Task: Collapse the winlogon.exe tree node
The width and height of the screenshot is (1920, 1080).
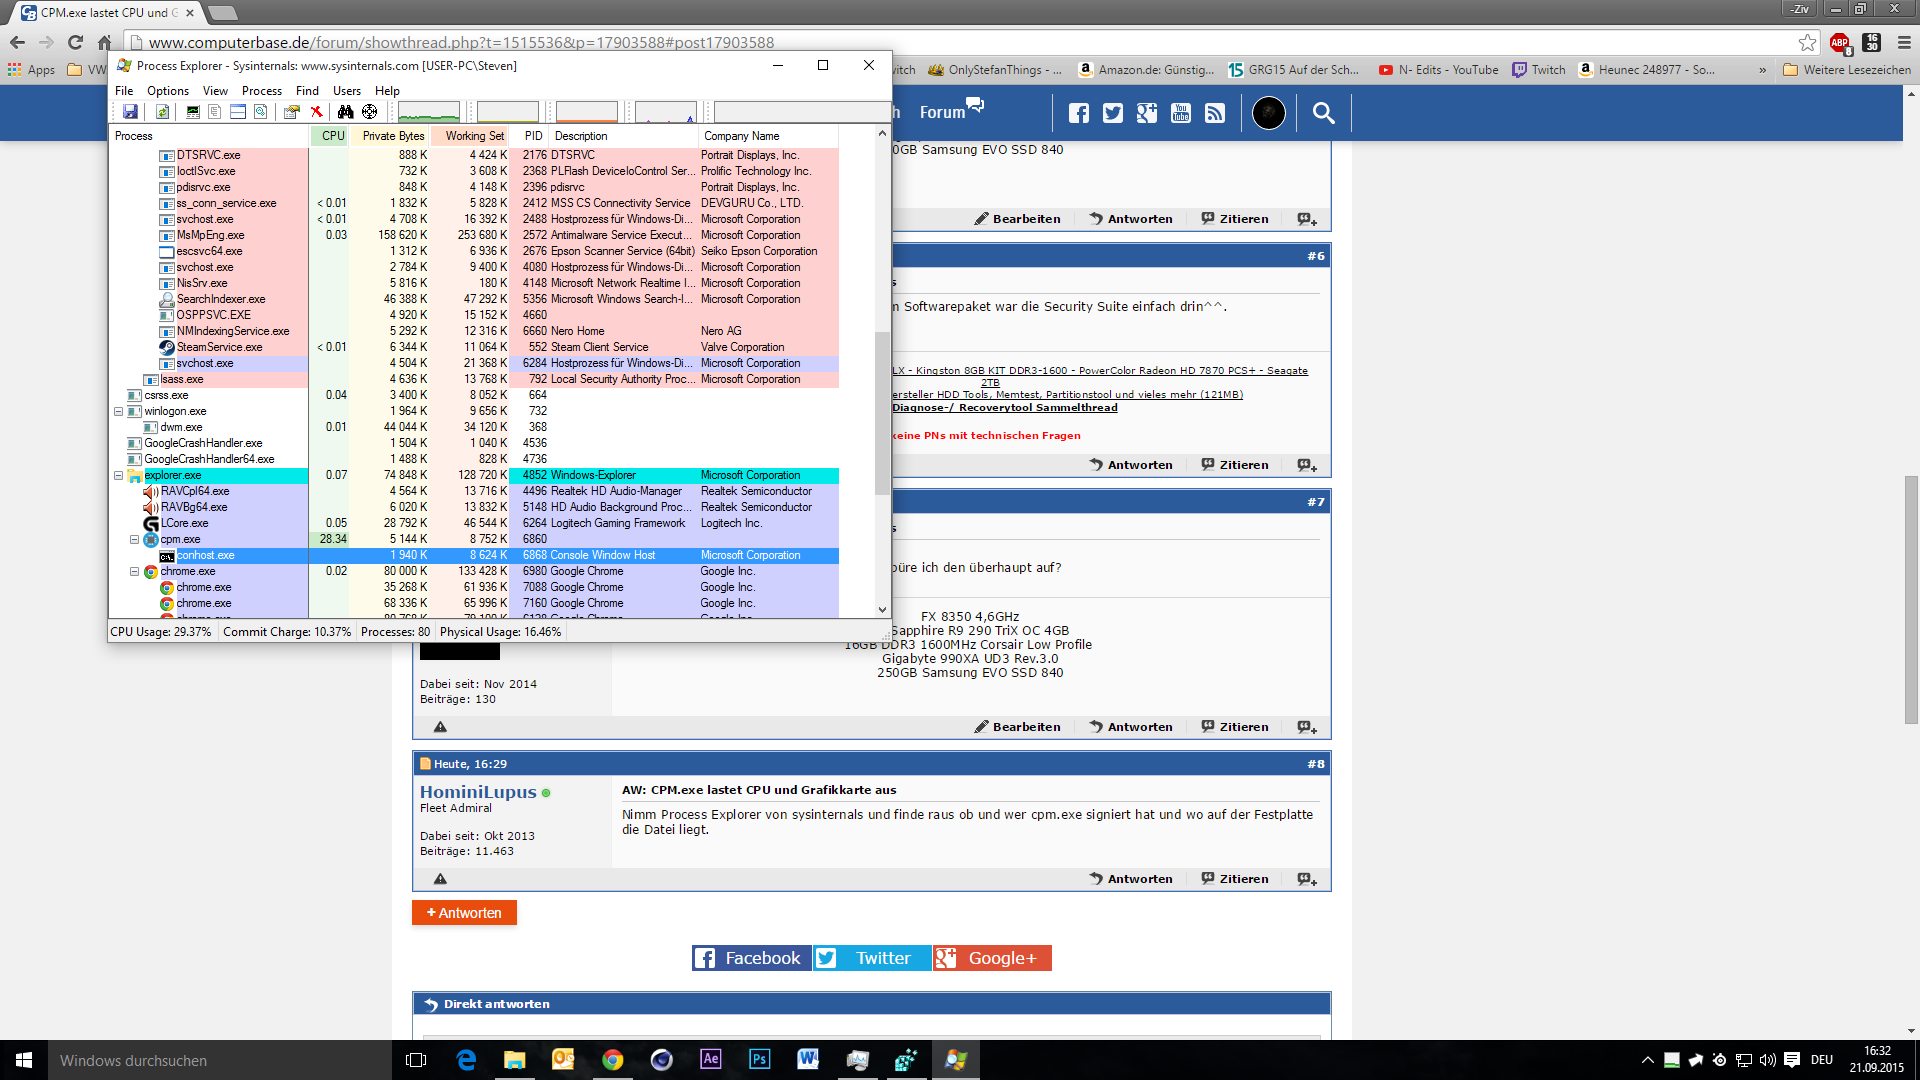Action: (x=118, y=412)
